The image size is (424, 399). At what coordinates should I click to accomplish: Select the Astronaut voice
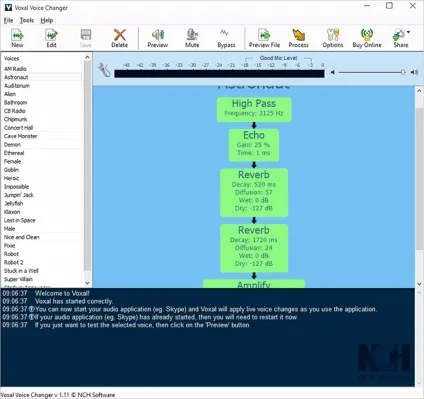point(41,77)
